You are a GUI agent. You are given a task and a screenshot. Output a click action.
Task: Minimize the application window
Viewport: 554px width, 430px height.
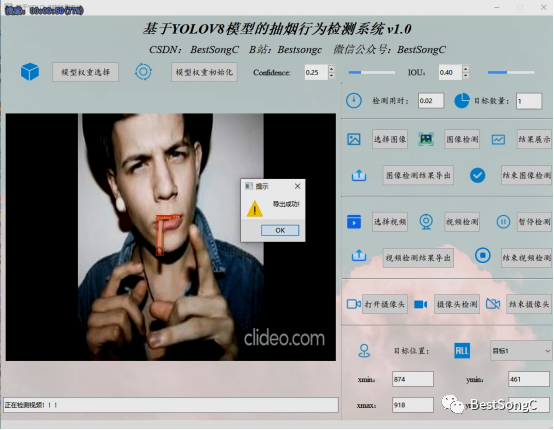497,7
